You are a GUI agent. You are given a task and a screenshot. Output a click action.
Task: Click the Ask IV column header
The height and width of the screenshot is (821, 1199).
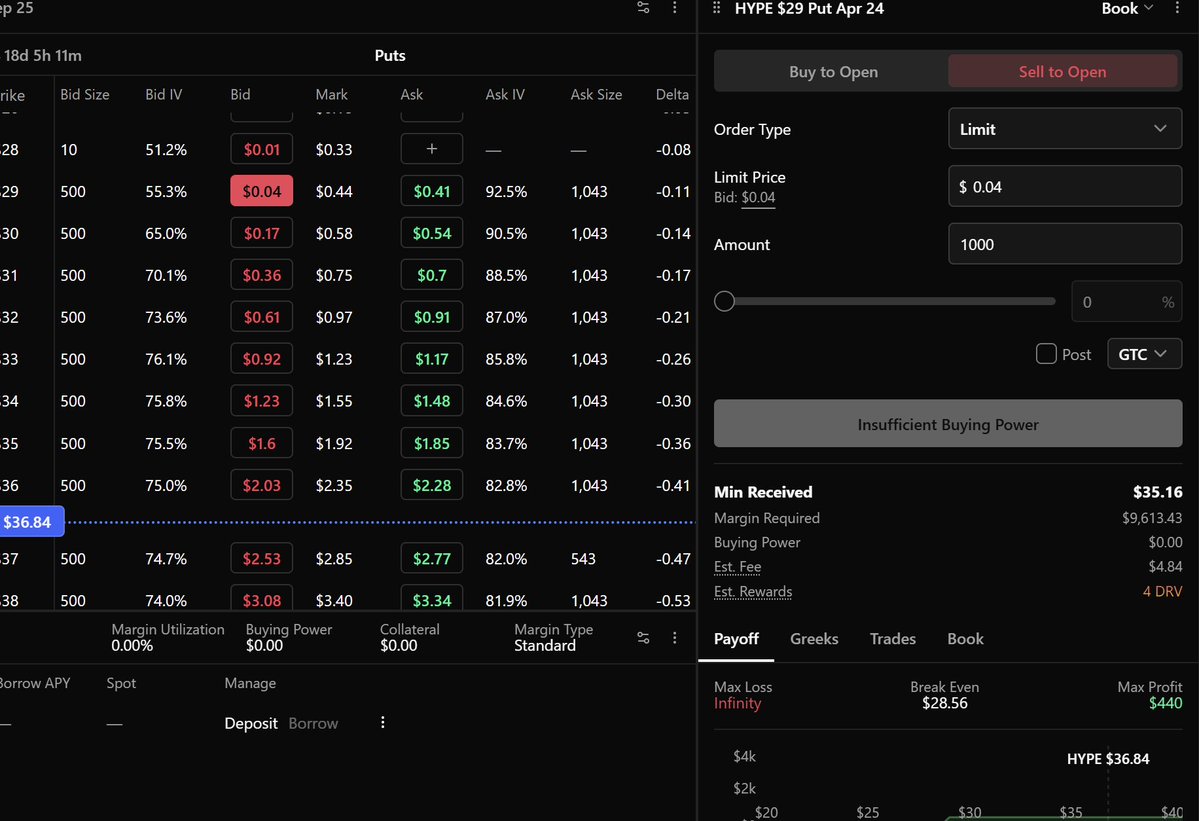coord(505,95)
